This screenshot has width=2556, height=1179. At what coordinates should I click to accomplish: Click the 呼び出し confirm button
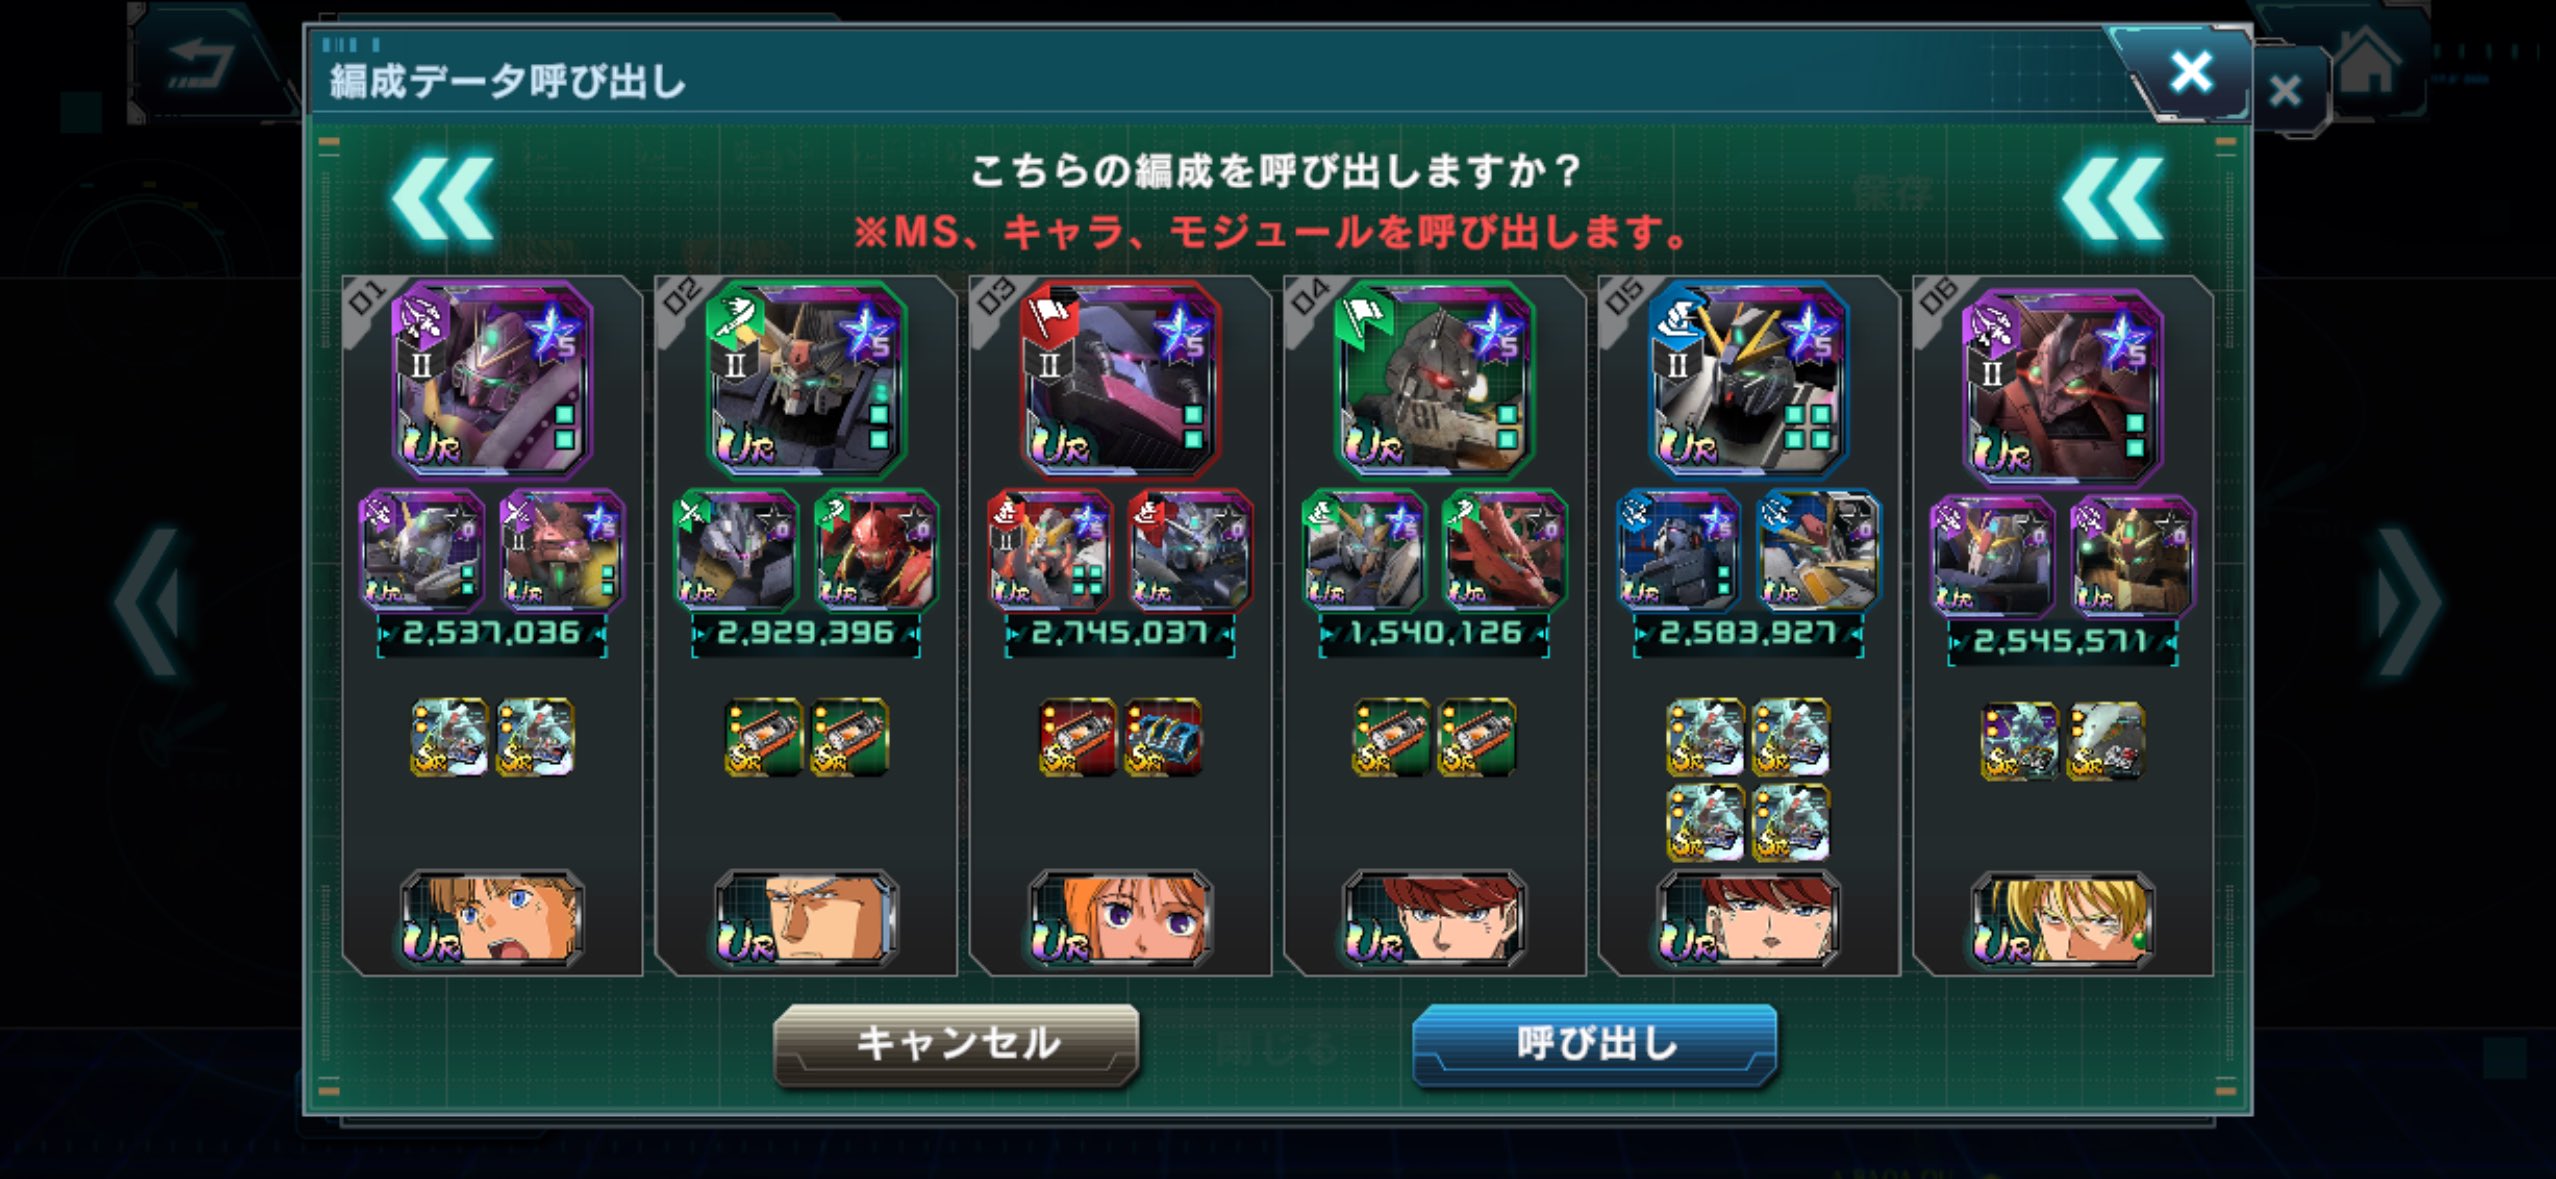[1594, 1045]
